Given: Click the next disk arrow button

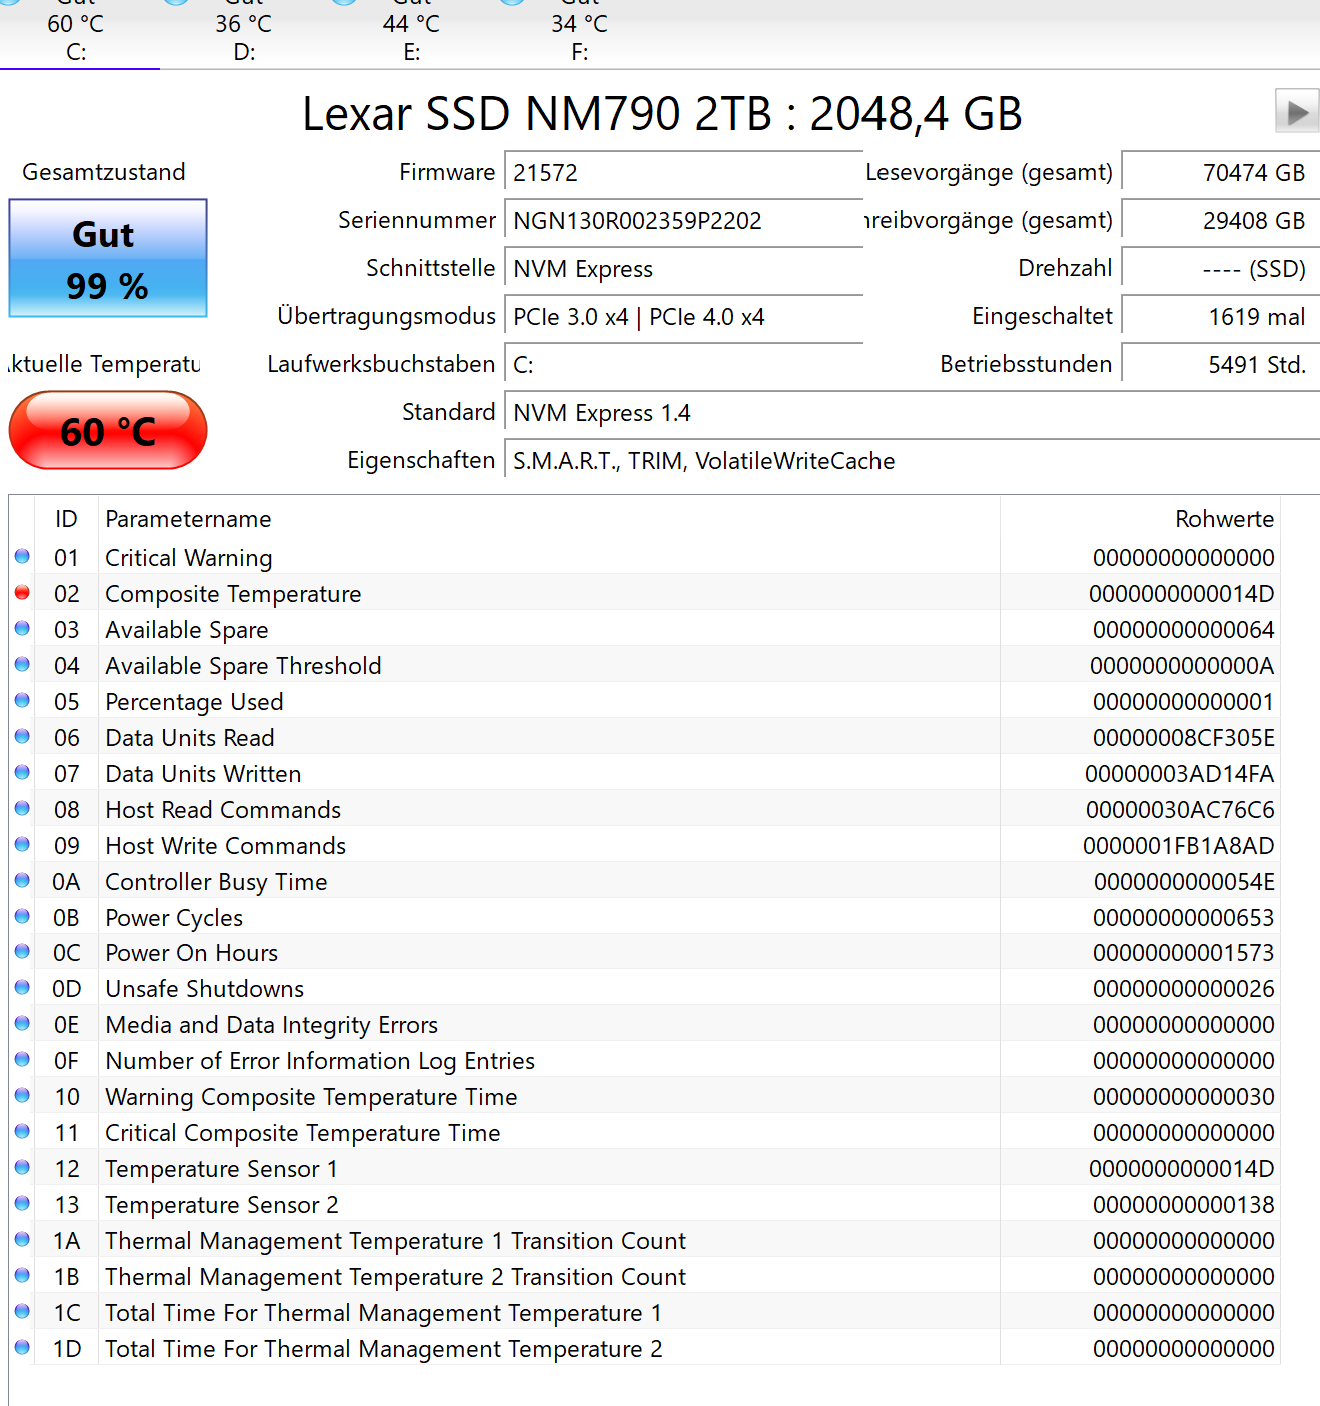Looking at the screenshot, I should pyautogui.click(x=1297, y=111).
